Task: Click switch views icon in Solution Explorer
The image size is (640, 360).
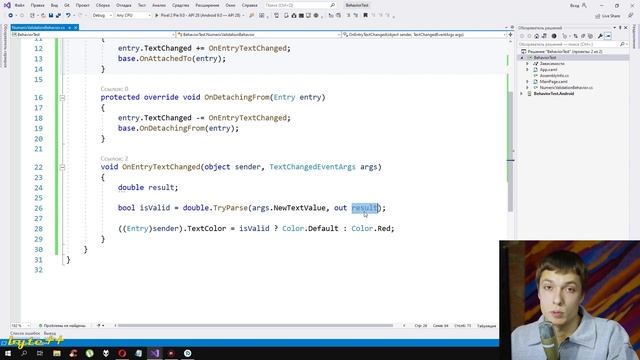Action: pyautogui.click(x=544, y=36)
